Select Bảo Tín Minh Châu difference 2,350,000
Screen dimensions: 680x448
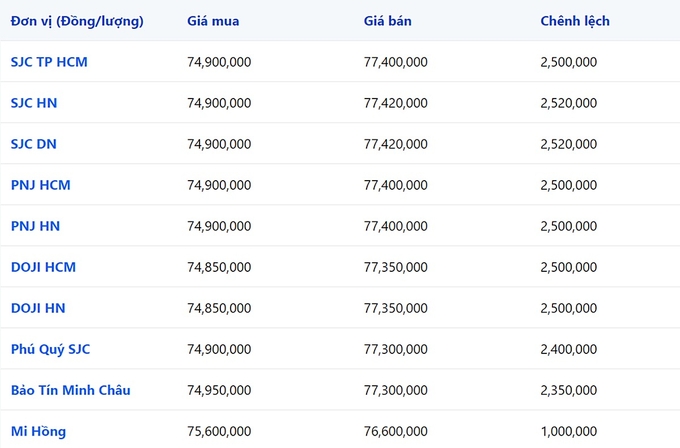tap(569, 390)
